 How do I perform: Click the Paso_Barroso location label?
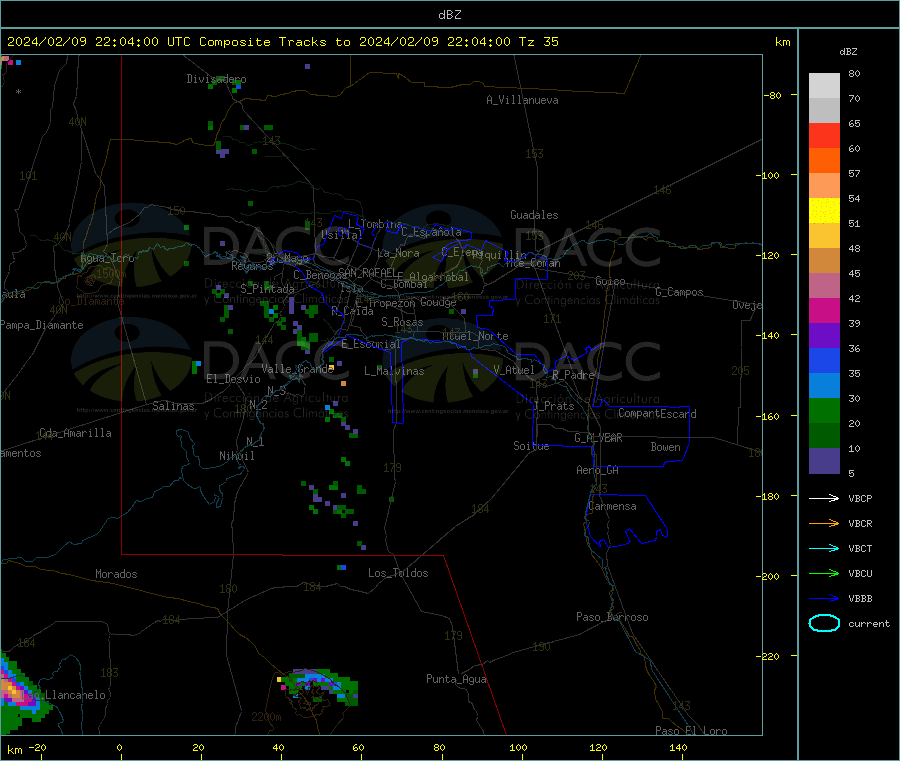pos(612,617)
